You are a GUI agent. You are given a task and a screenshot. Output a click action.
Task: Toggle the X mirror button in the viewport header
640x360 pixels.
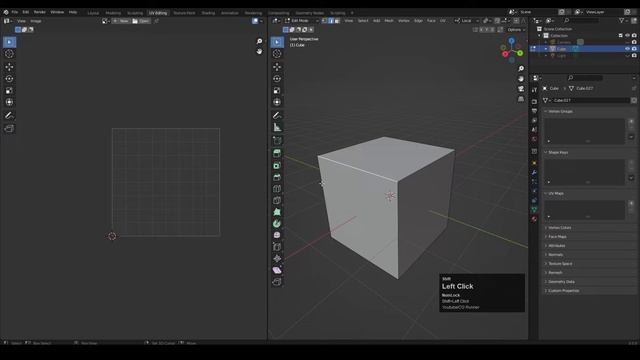click(481, 29)
